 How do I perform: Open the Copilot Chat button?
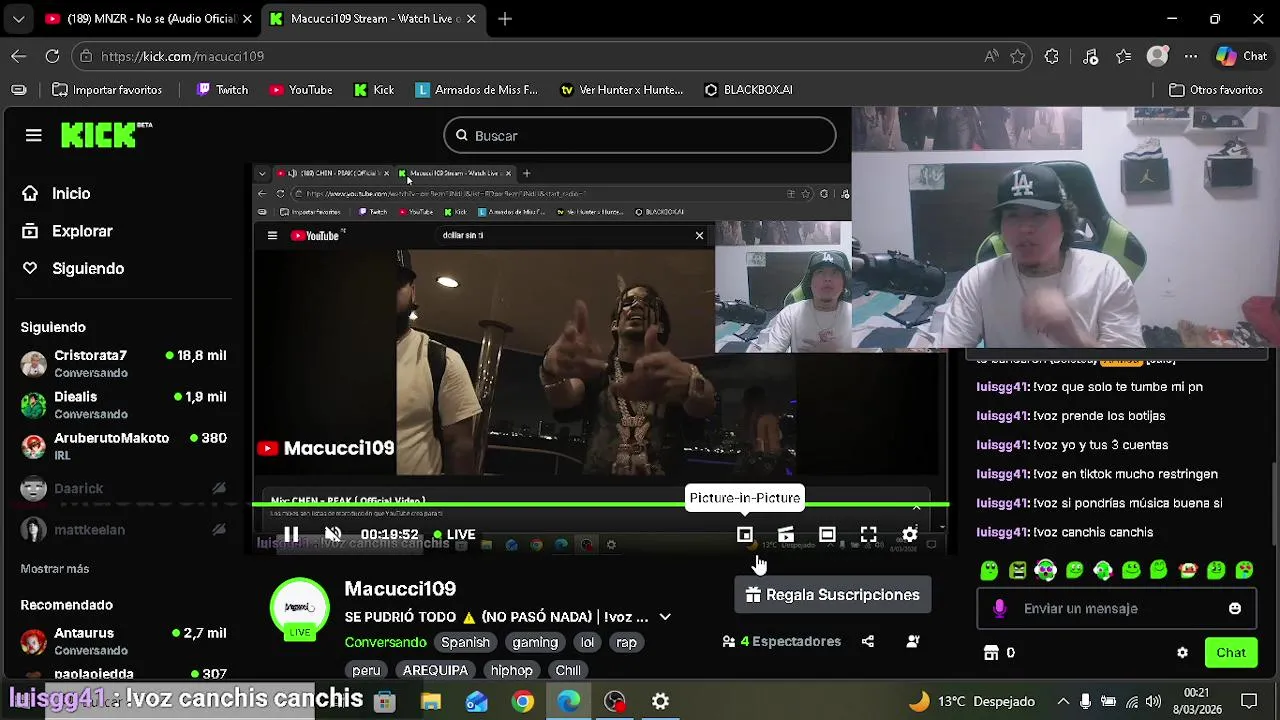(x=1242, y=57)
